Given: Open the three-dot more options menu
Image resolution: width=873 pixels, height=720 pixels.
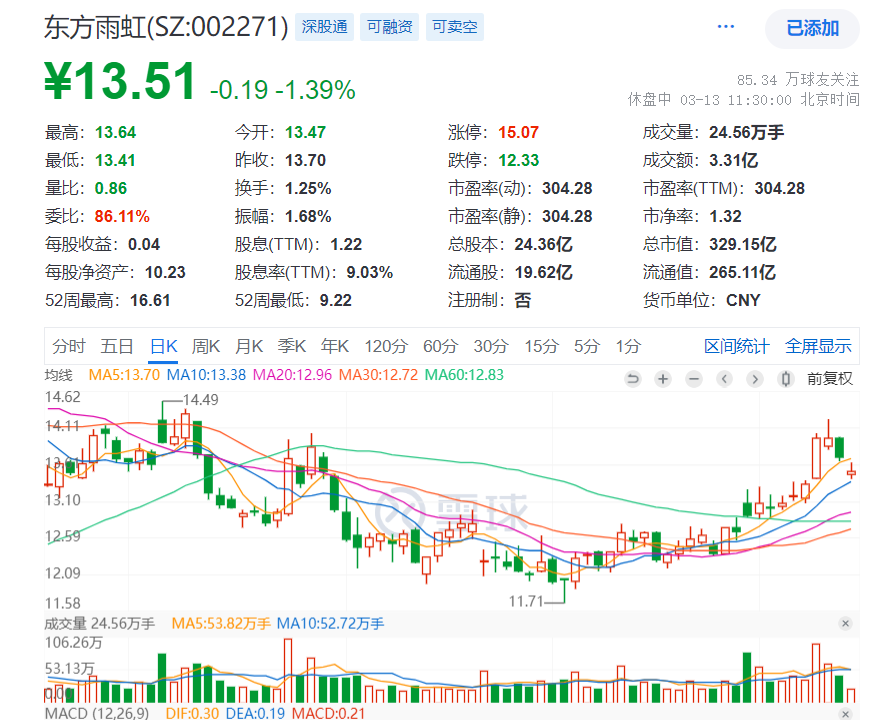Looking at the screenshot, I should pos(725,26).
